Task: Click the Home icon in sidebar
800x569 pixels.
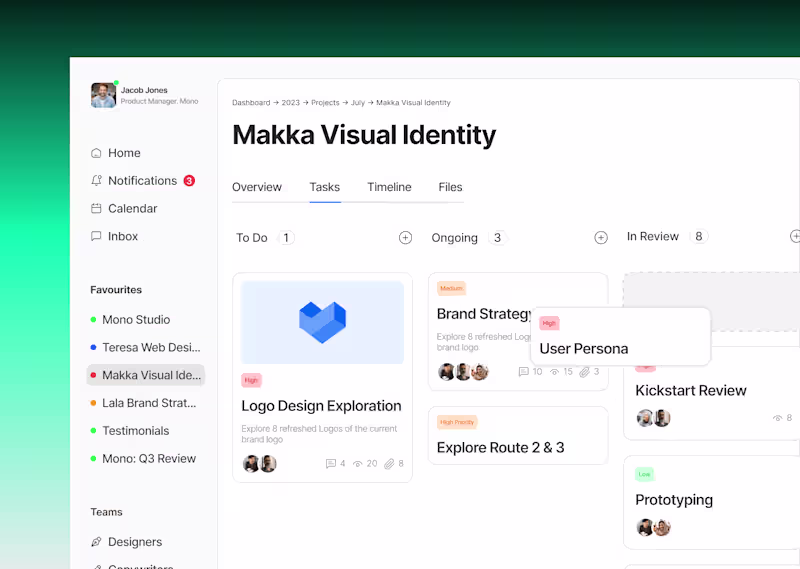Action: 96,153
